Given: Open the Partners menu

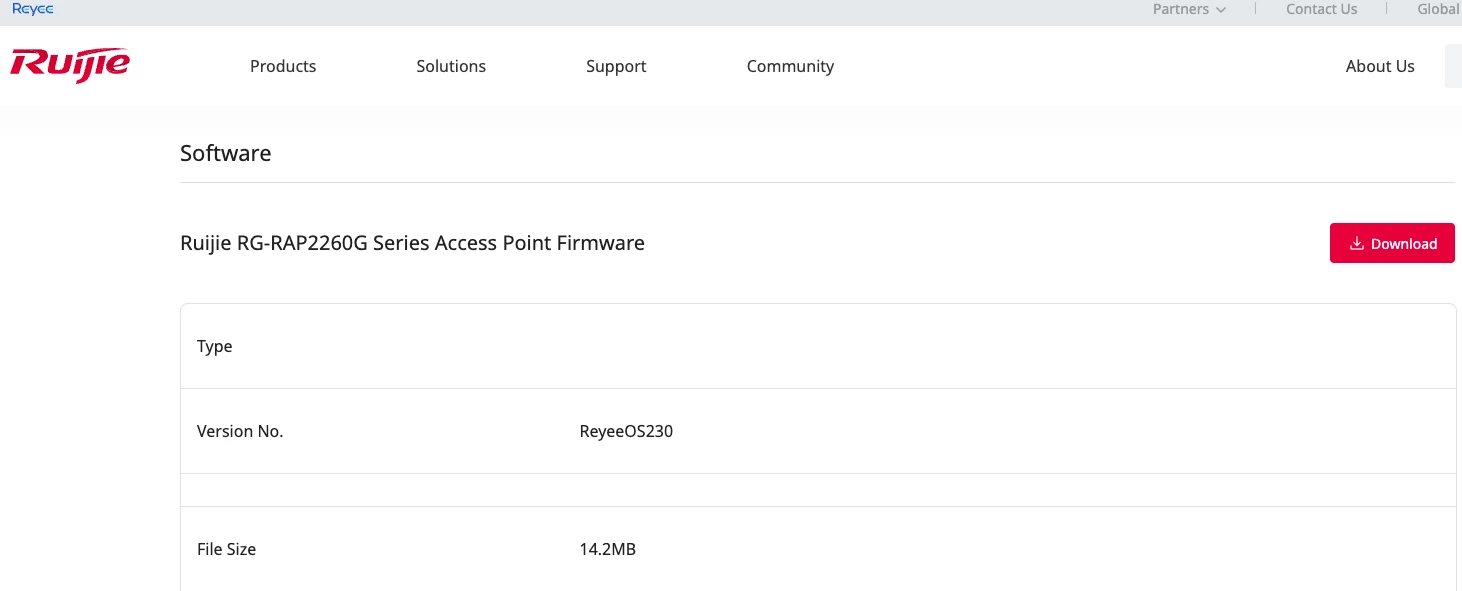Looking at the screenshot, I should [x=1181, y=9].
